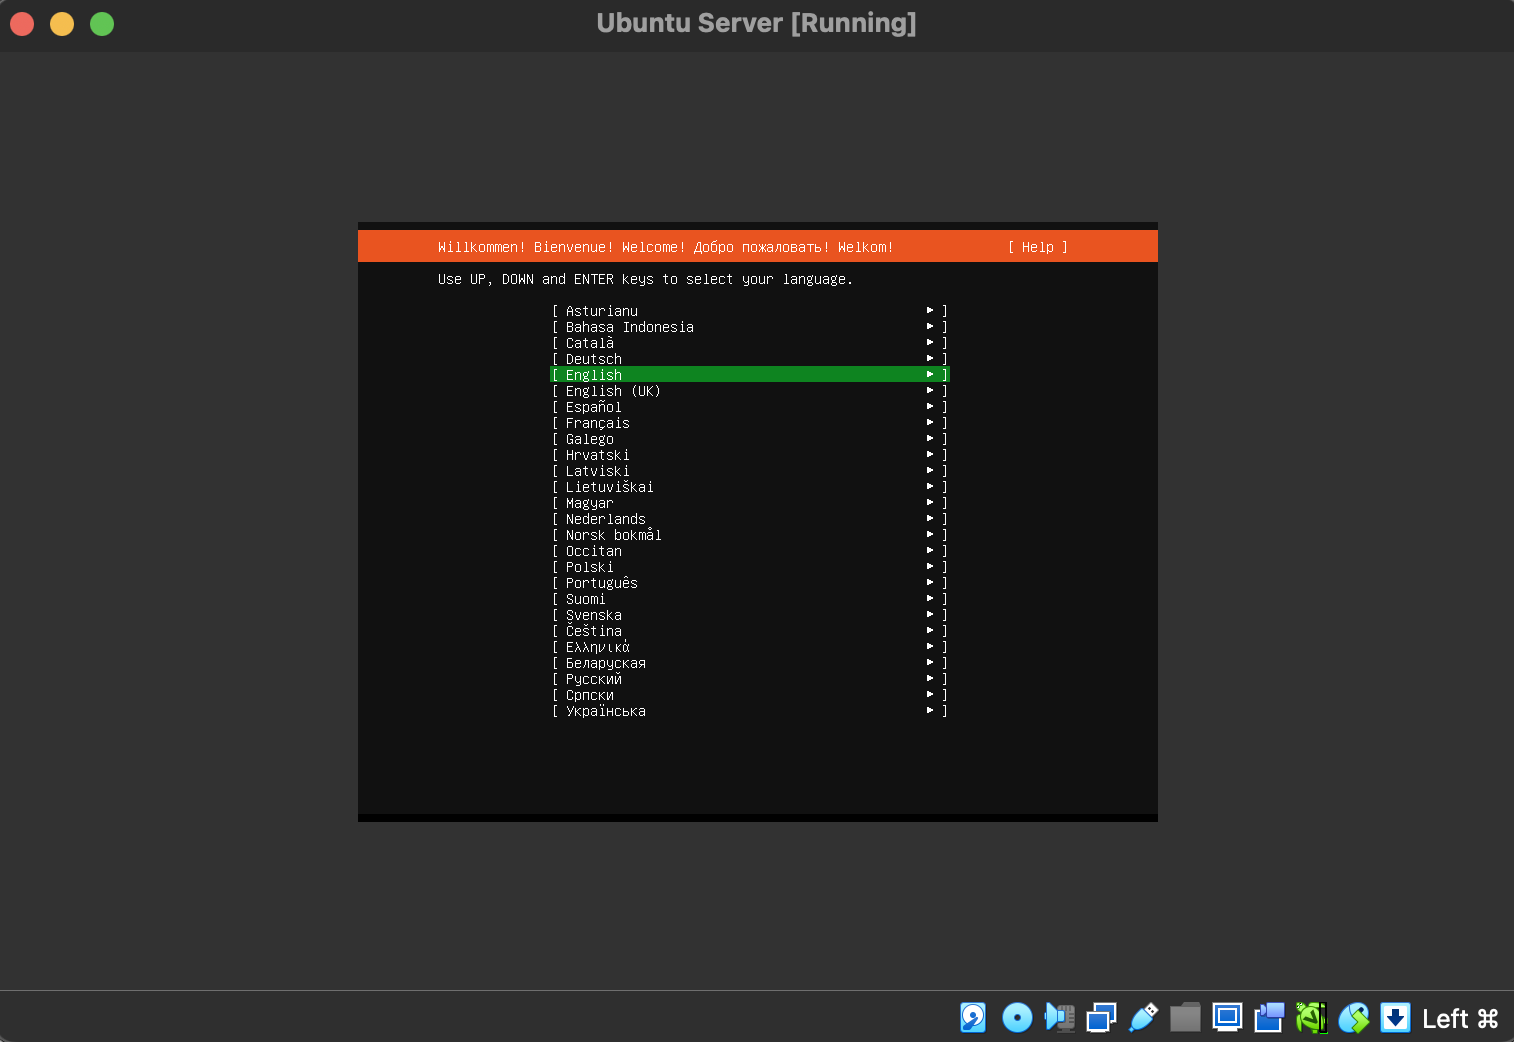Pick Српски from the language list
Image resolution: width=1514 pixels, height=1042 pixels.
coord(750,695)
